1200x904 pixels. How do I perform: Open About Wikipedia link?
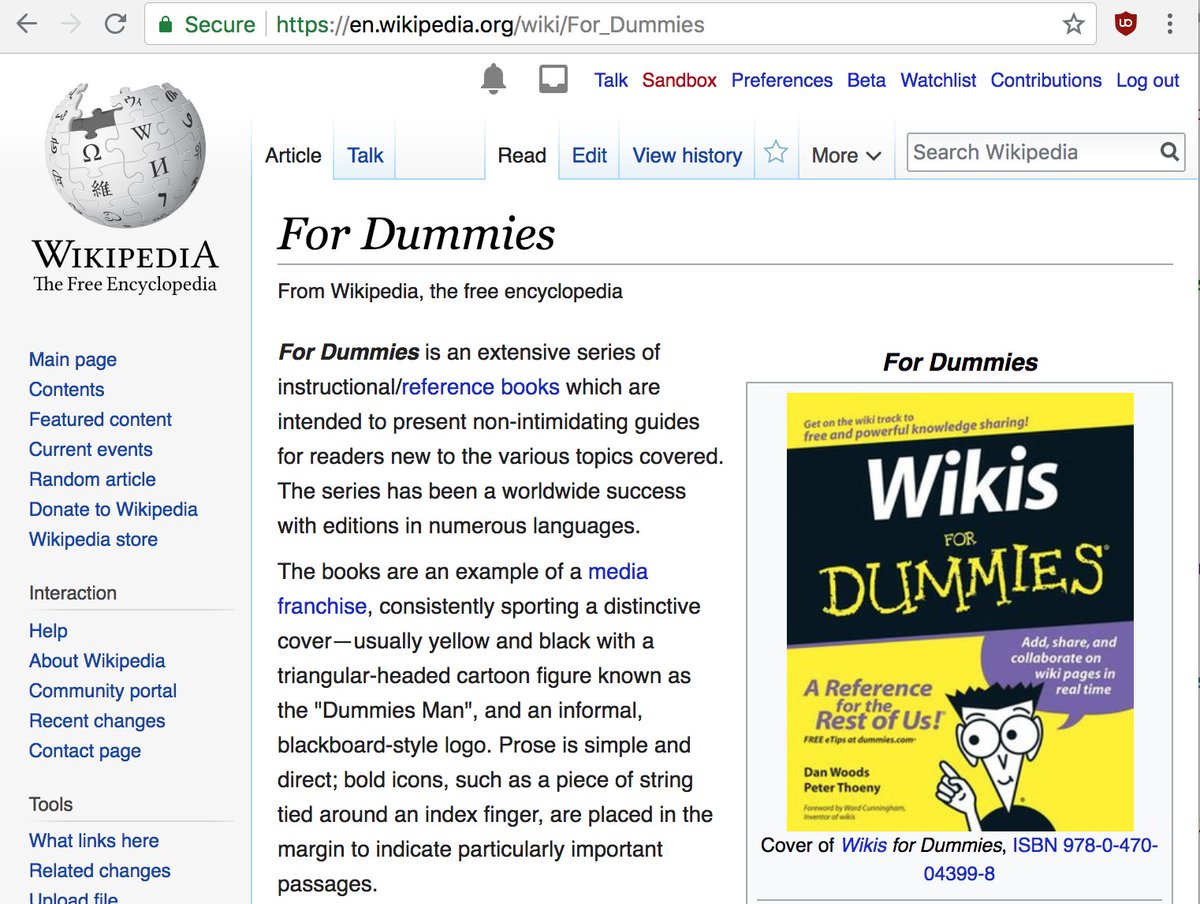pos(97,661)
